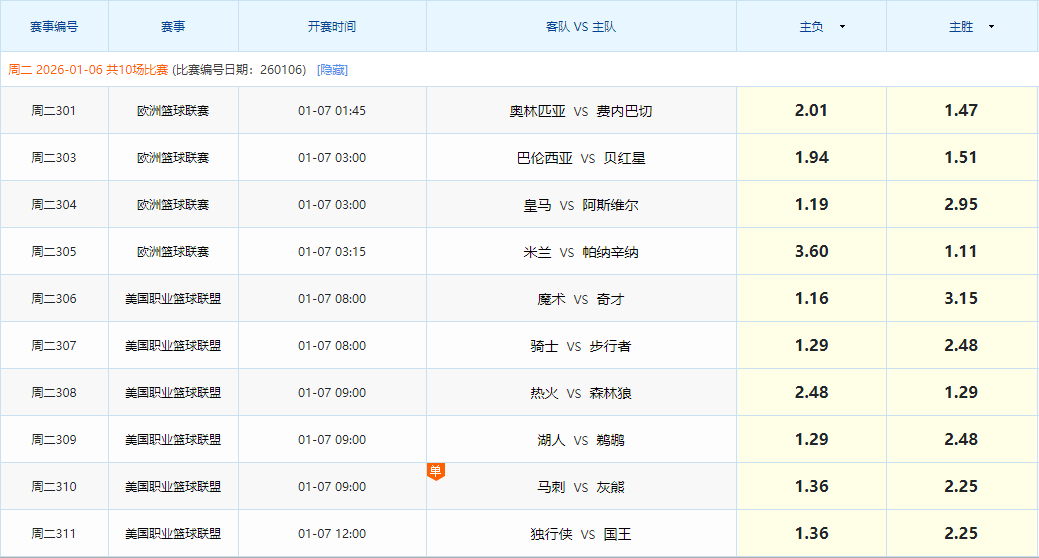Click the matchup 米兰 VS 帕纳辛纳

(581, 252)
